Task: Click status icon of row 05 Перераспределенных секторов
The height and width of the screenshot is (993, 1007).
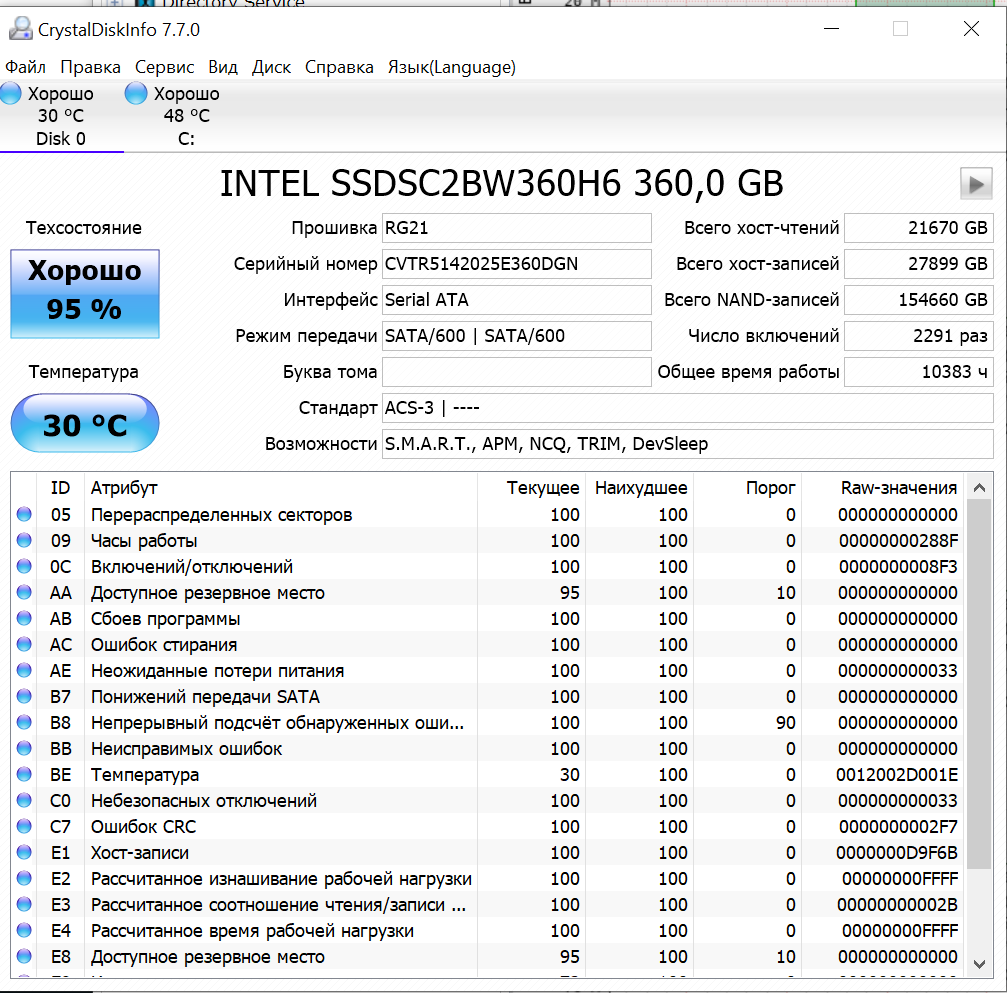Action: coord(24,514)
